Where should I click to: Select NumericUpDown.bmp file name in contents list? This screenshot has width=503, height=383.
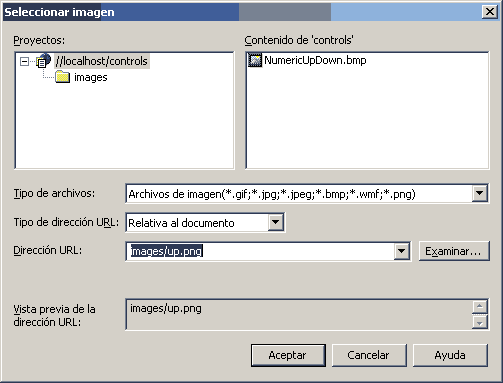coord(315,60)
